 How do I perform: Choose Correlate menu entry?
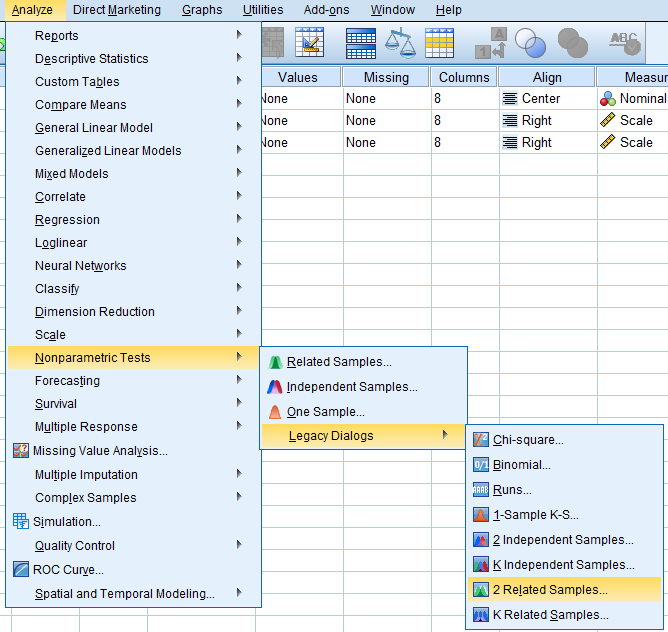point(134,196)
